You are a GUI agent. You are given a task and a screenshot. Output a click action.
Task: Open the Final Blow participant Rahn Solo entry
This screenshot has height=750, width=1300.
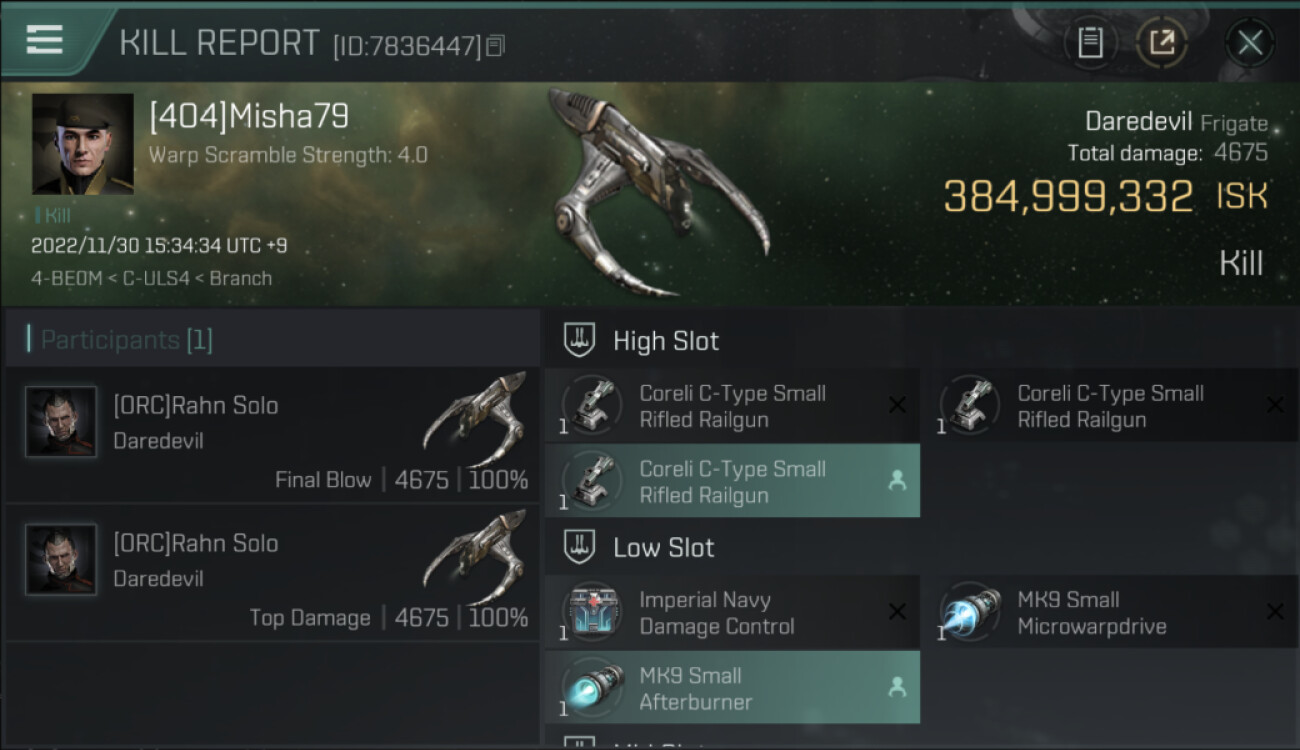tap(272, 435)
